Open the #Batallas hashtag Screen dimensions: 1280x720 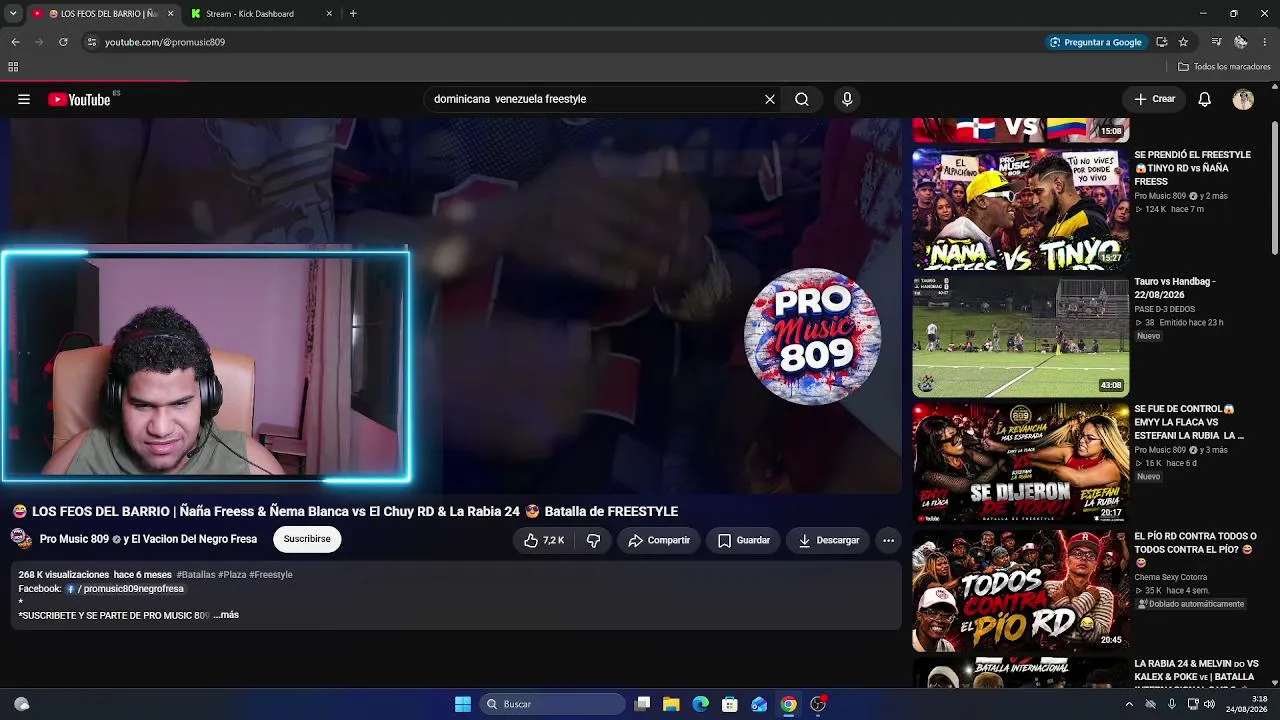tap(195, 575)
